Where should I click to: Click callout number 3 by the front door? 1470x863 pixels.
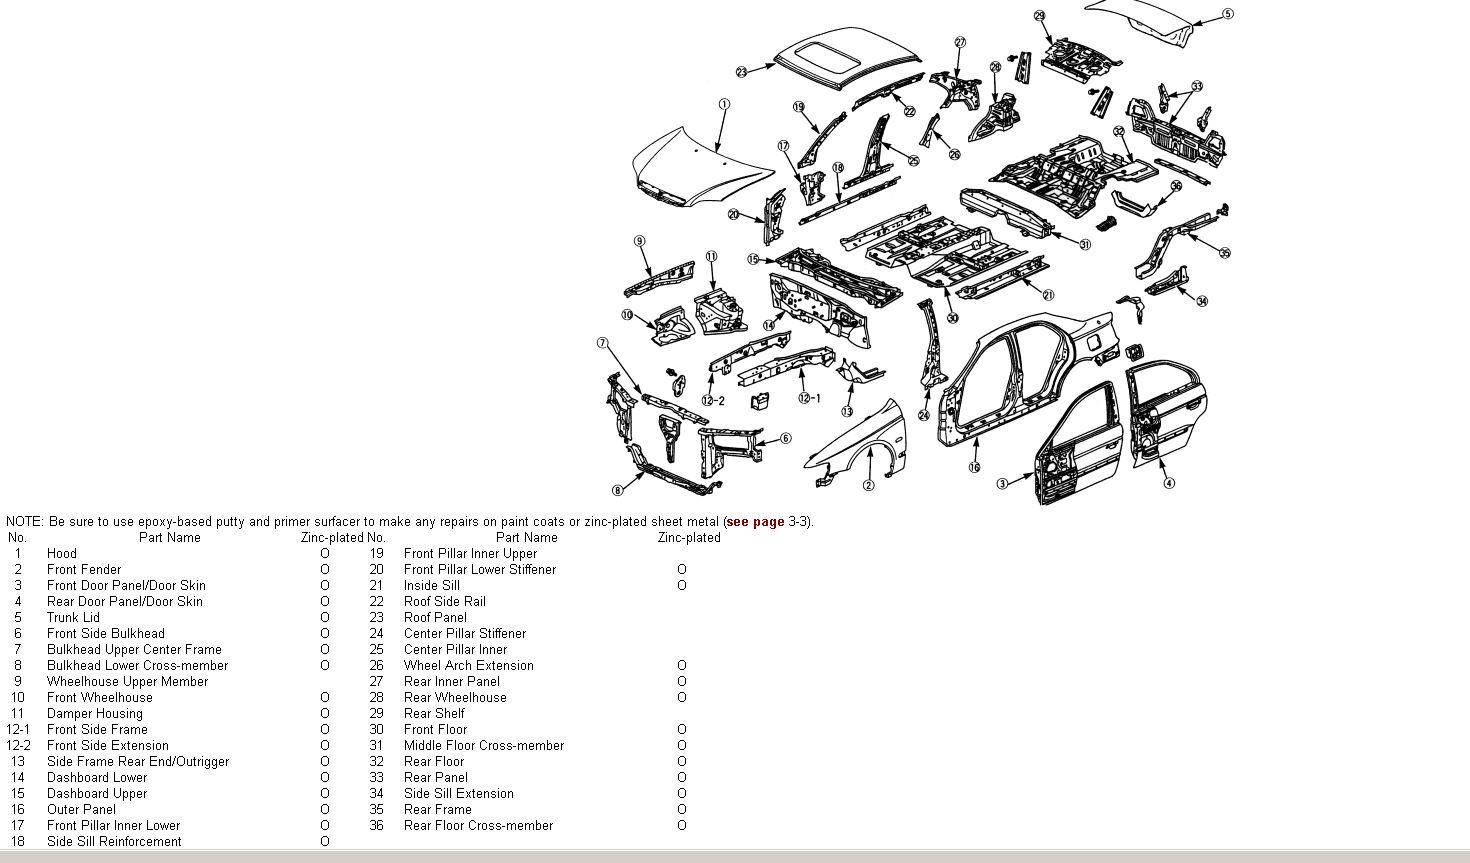coord(1002,484)
